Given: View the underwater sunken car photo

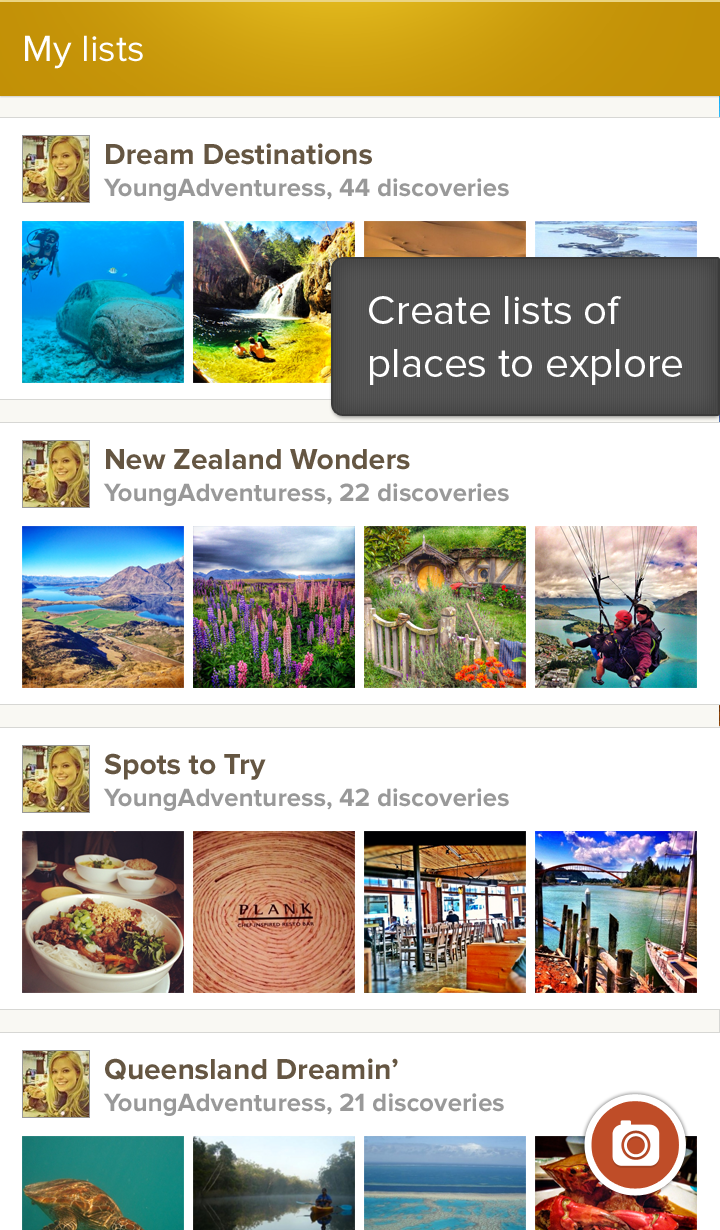Looking at the screenshot, I should (103, 302).
